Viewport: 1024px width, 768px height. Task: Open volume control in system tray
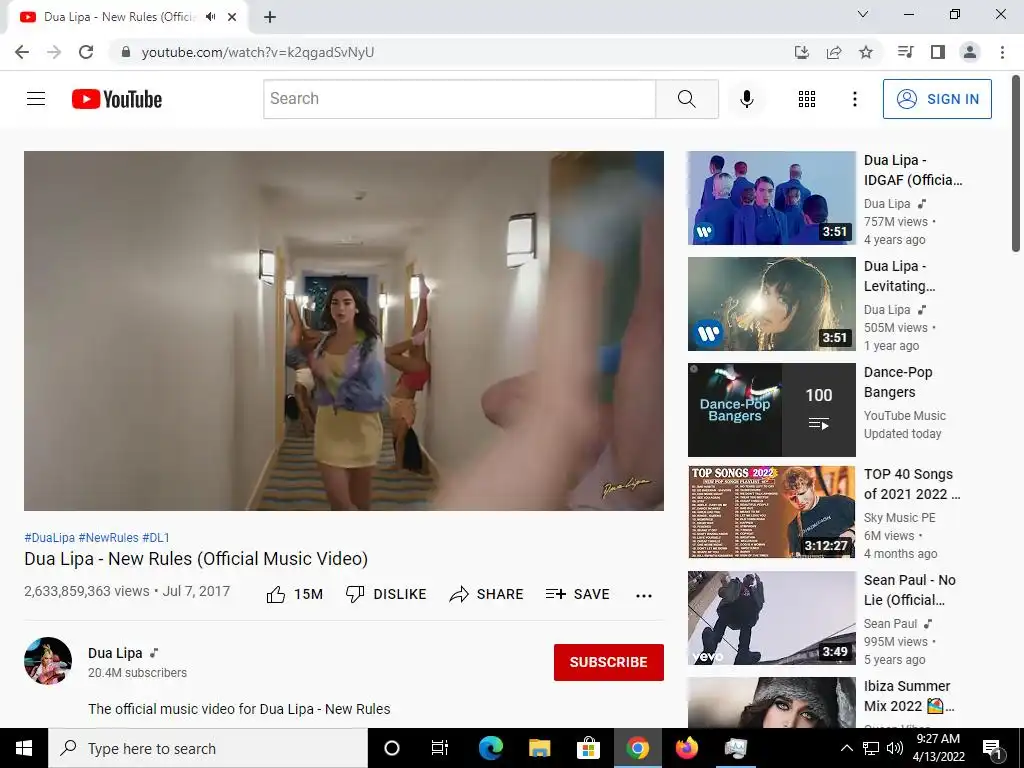pos(895,748)
